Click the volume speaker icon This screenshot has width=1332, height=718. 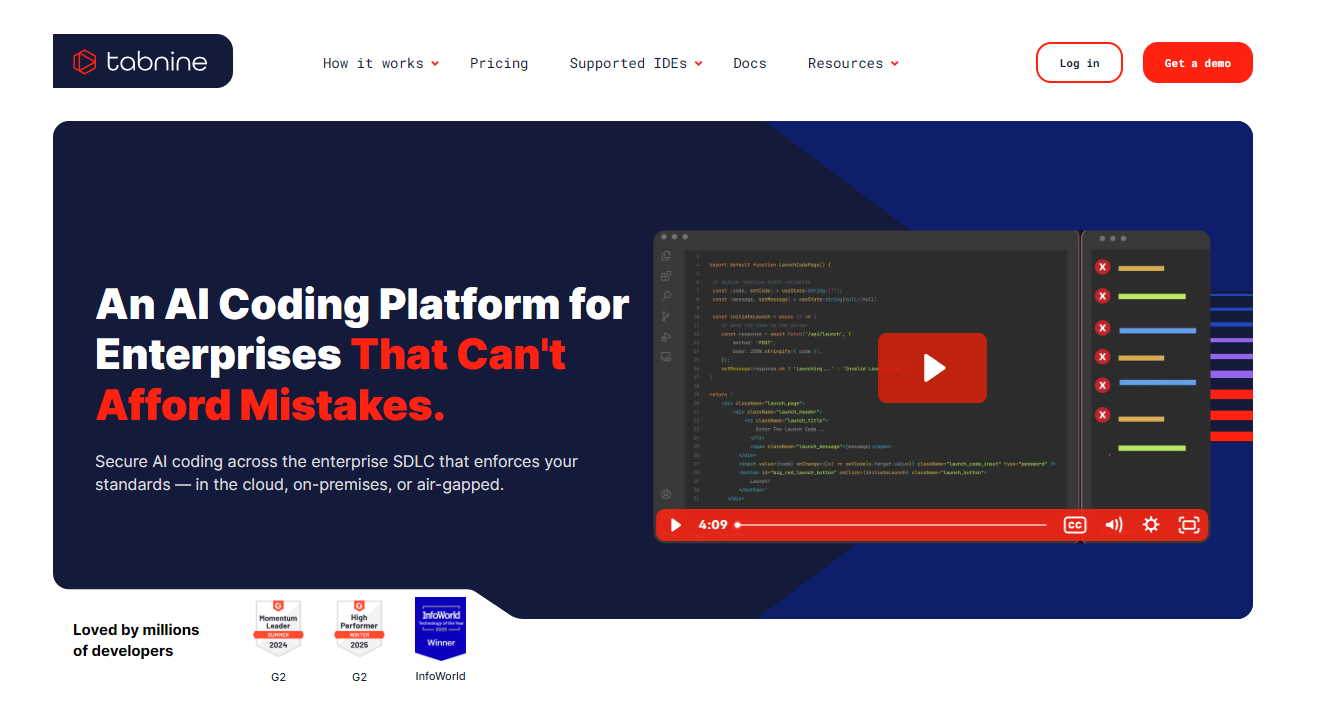(x=1113, y=525)
